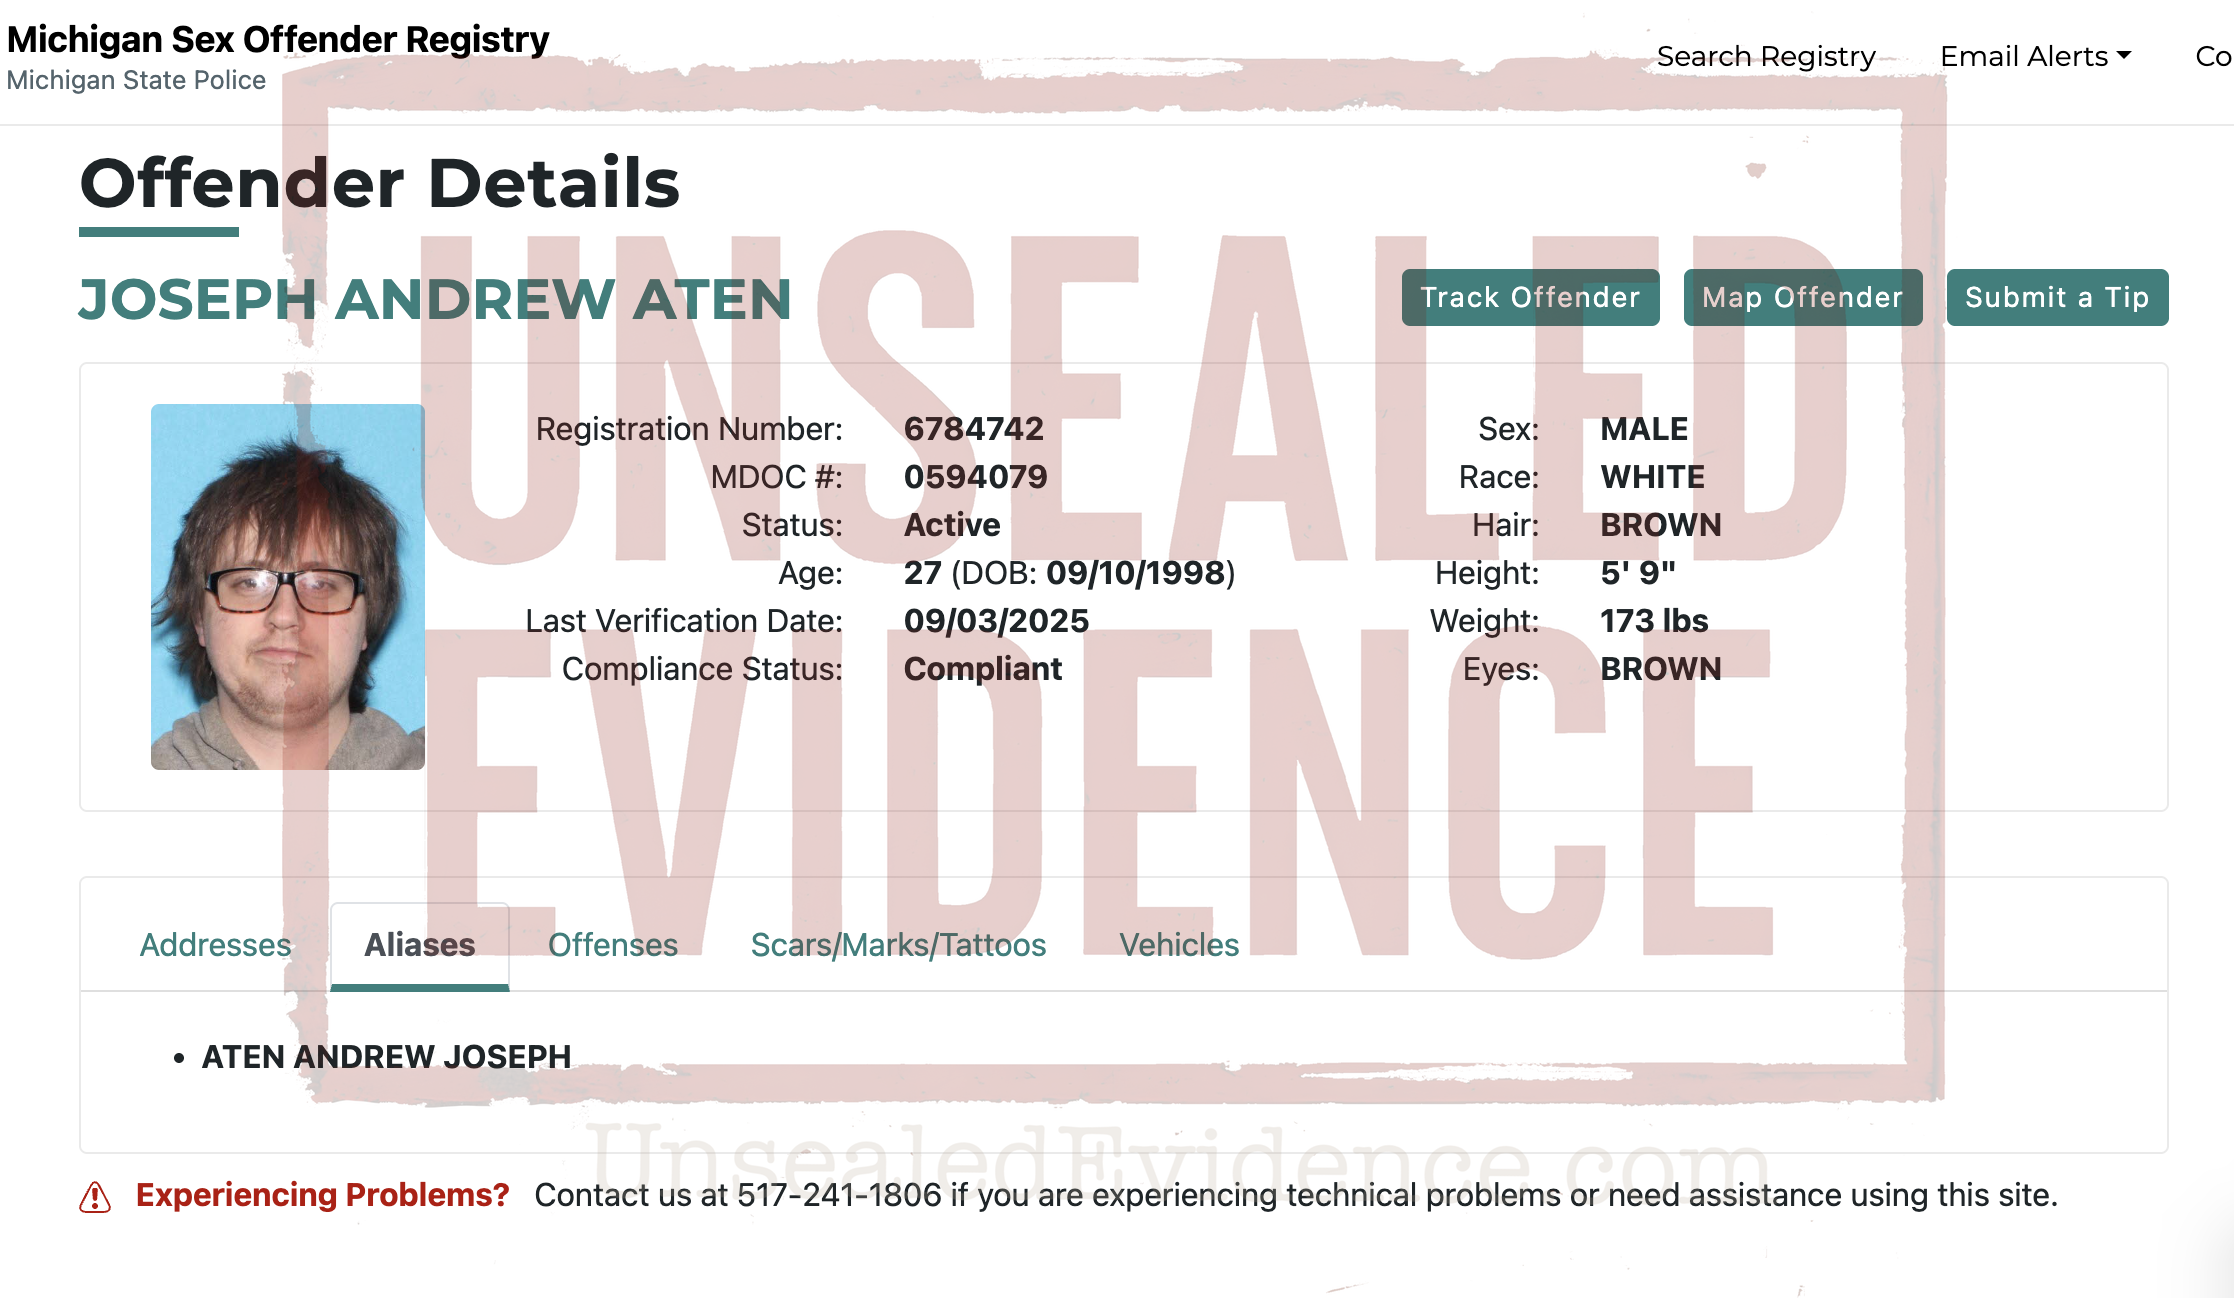Click the Experiencing Problems? red text
Screen dimensions: 2234x1298
[322, 1195]
